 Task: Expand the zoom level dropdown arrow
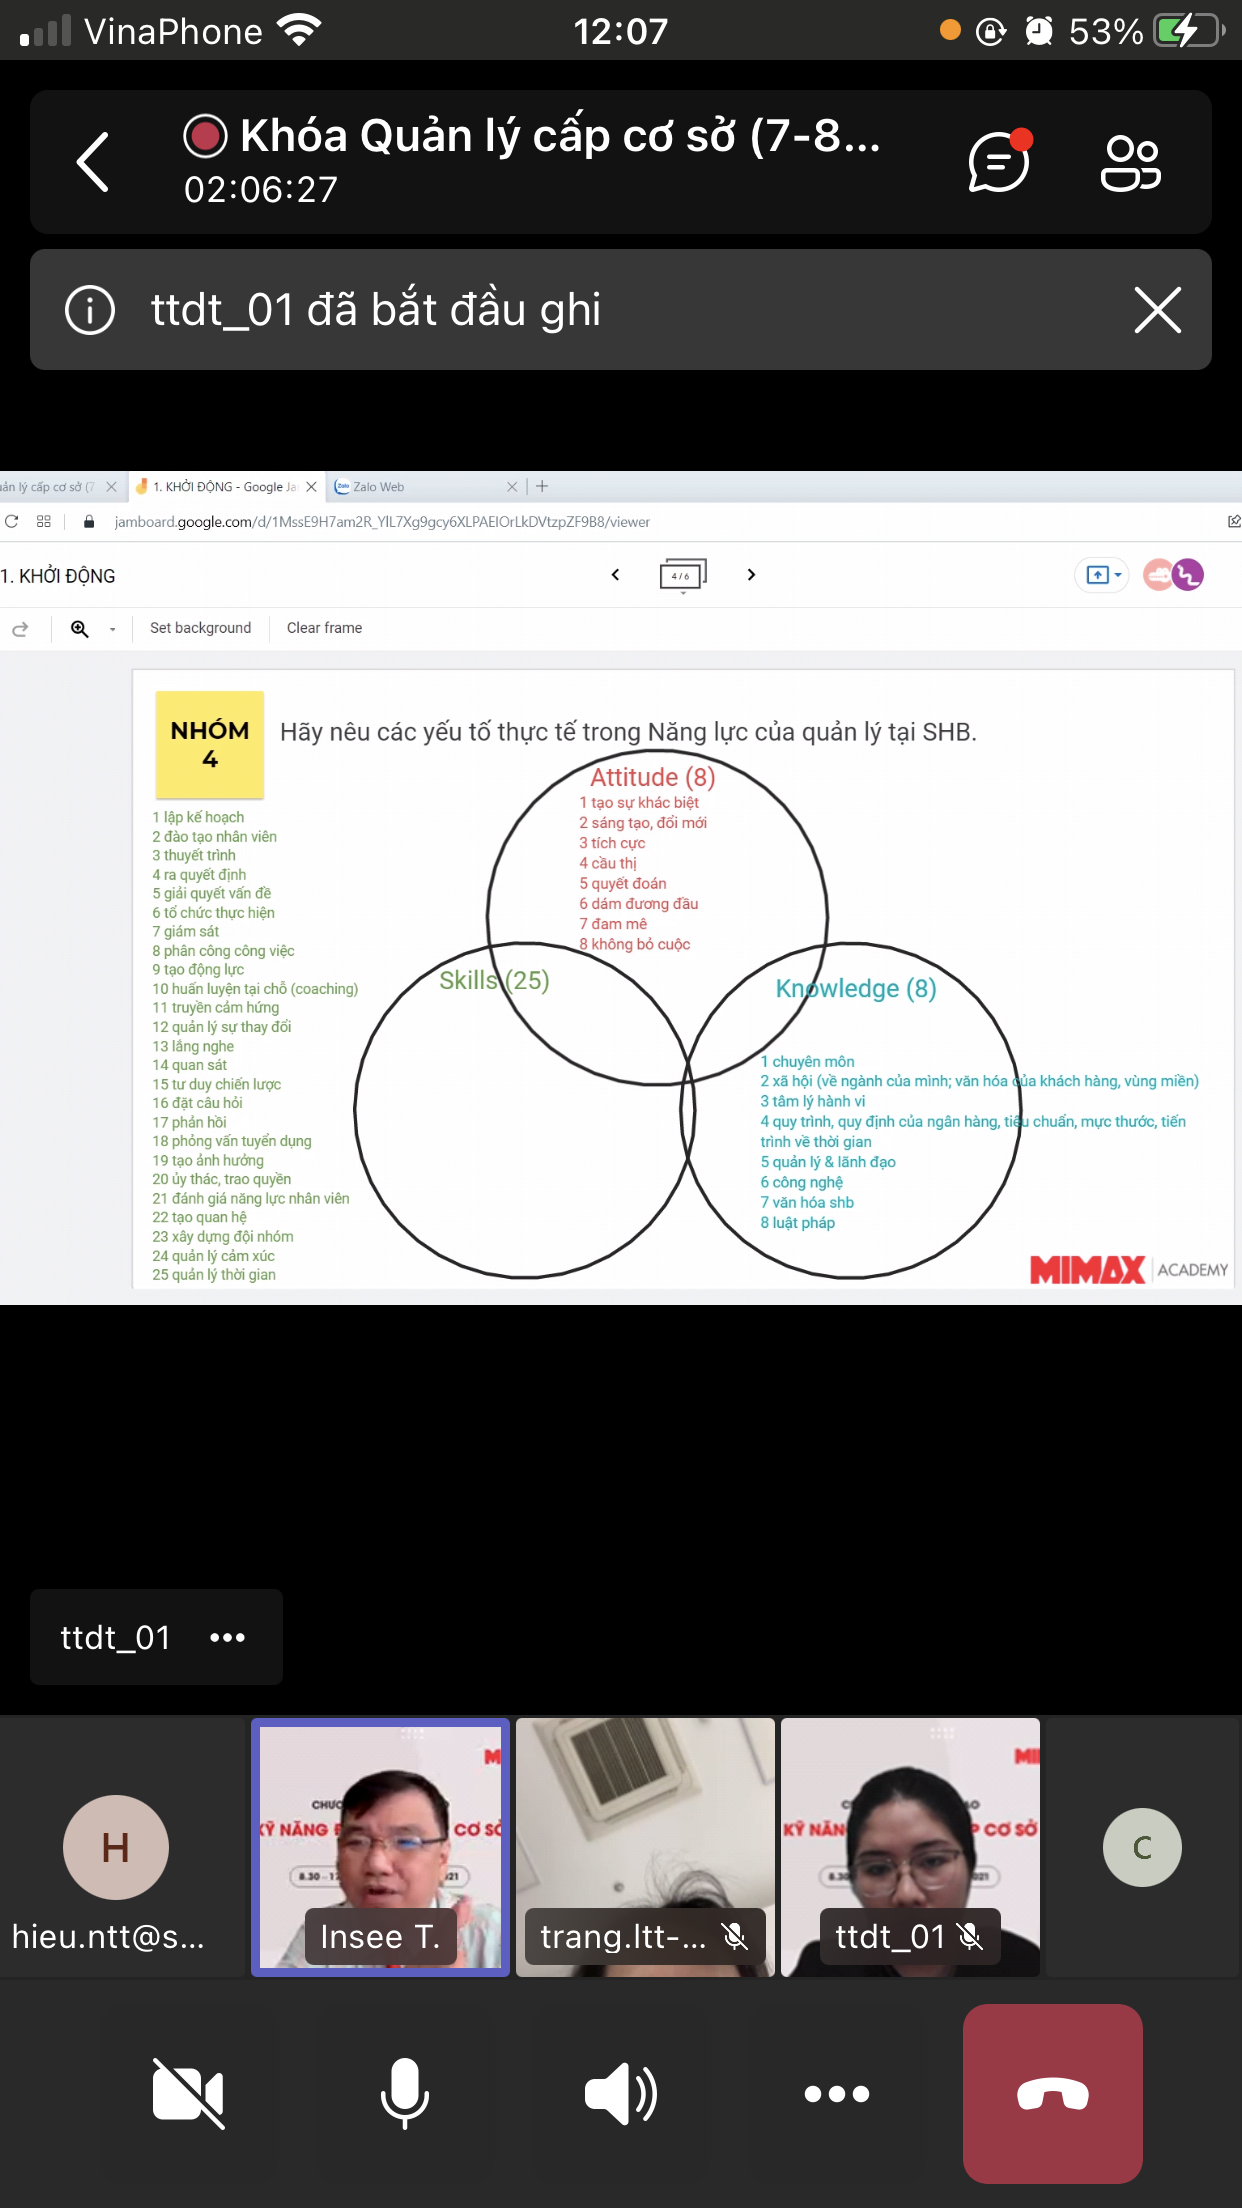coord(112,629)
